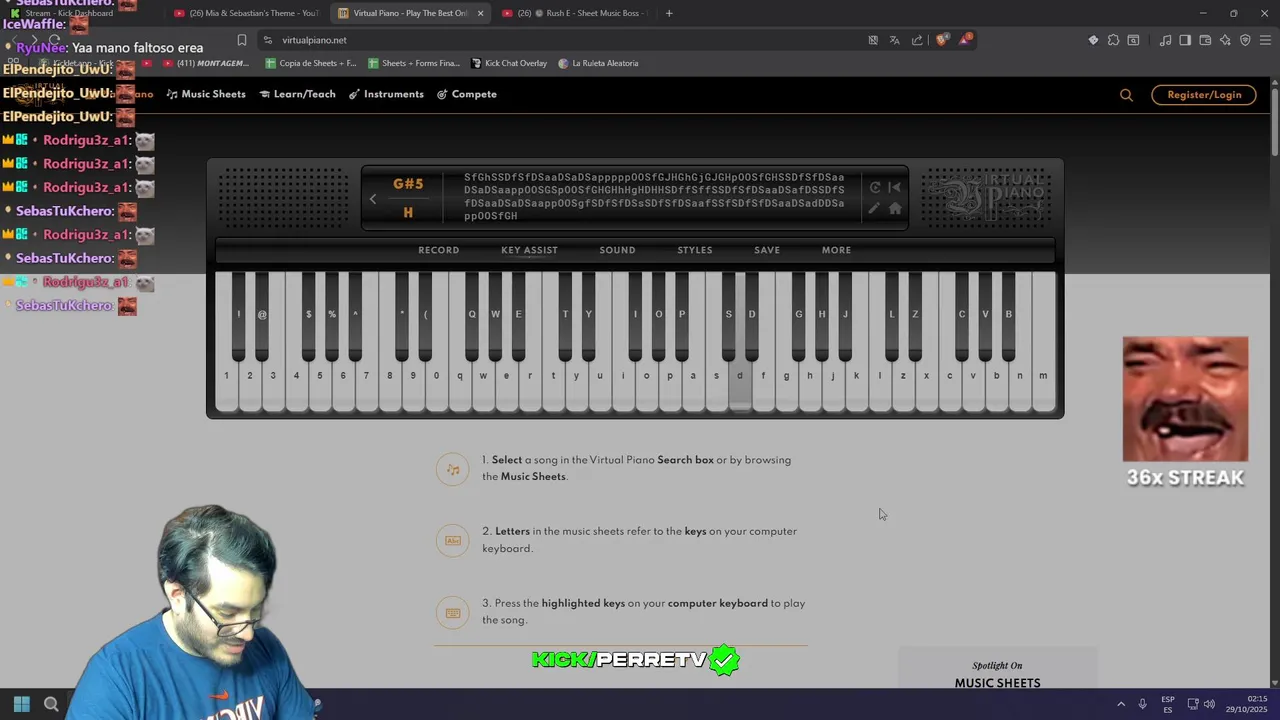Open the KEY ASSIST piano menu
Screen dimensions: 1280x720
(x=529, y=250)
